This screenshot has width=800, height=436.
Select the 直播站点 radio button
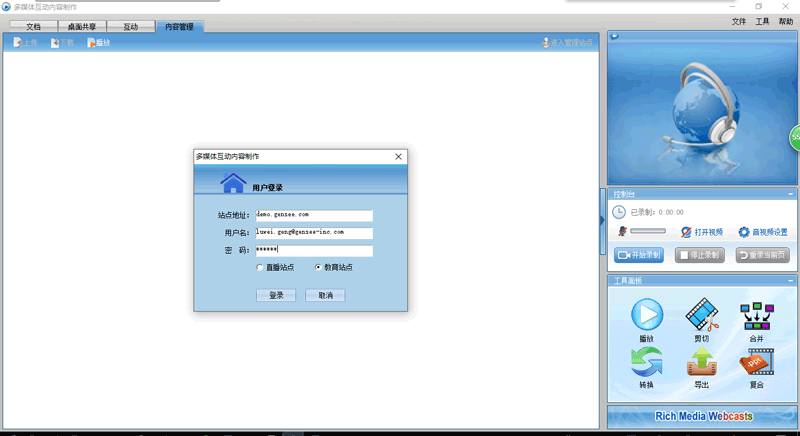point(261,268)
